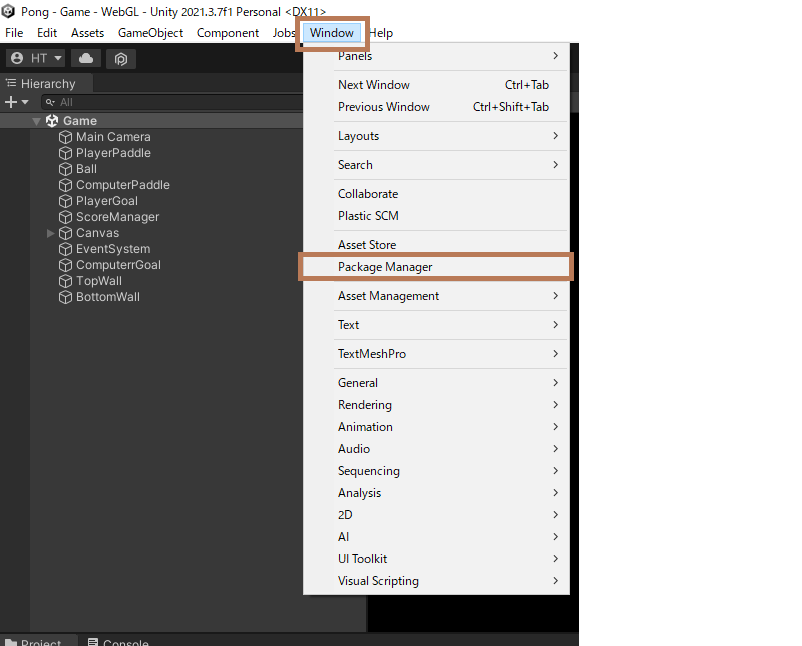Click the cube icon of ComputerrGoal
Viewport: 802px width, 646px height.
coord(65,265)
